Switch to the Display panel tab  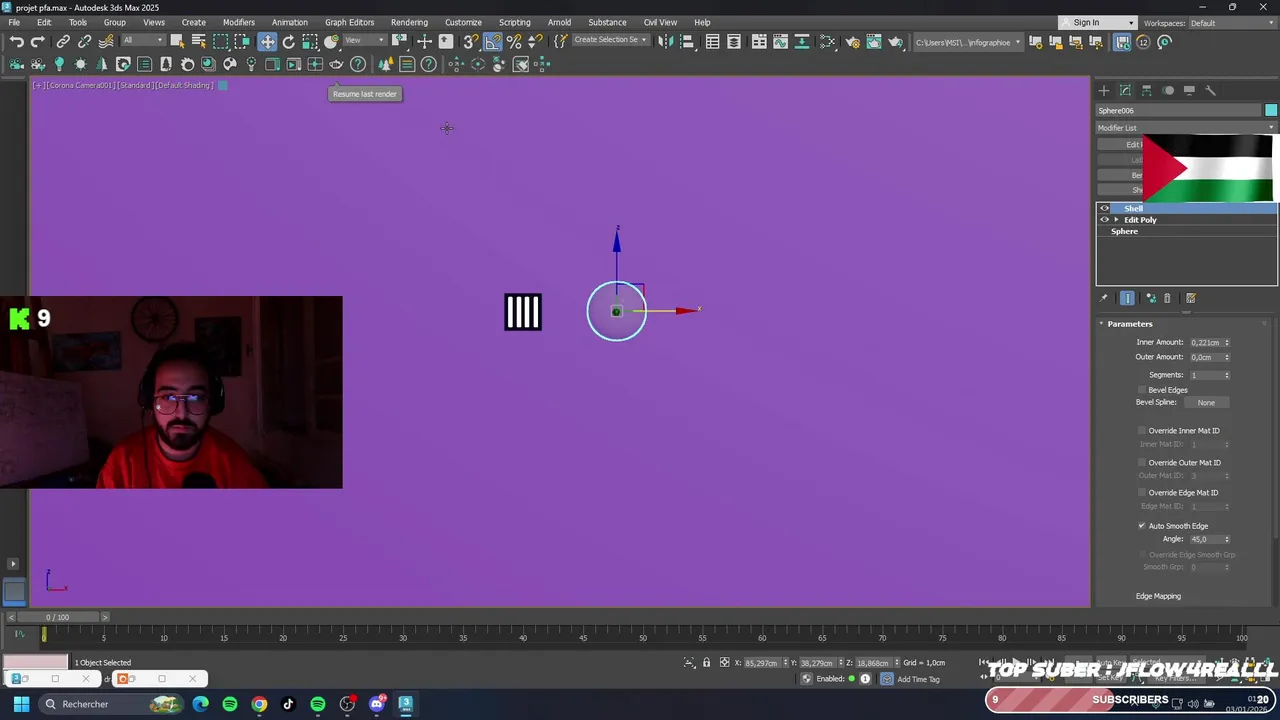(1189, 90)
